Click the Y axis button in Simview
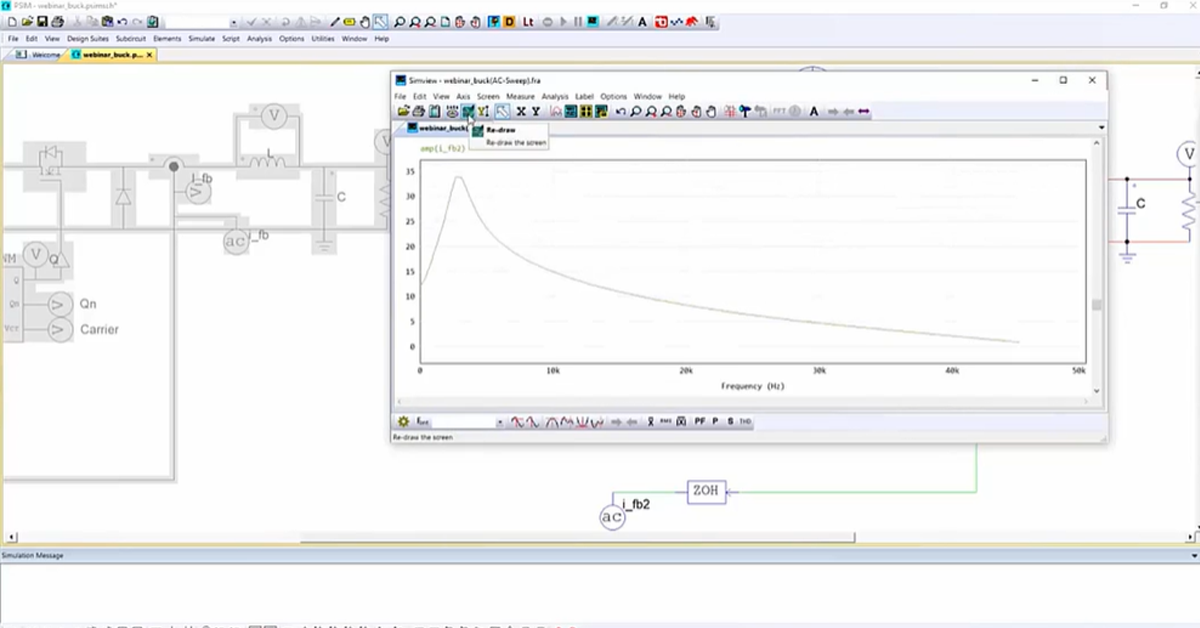Viewport: 1200px width, 628px height. [x=535, y=111]
